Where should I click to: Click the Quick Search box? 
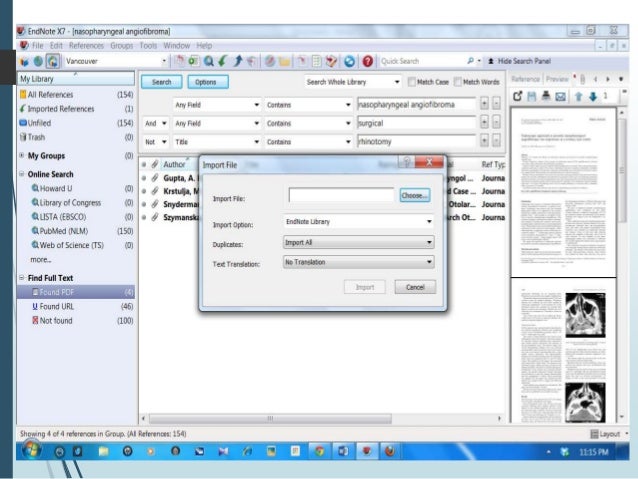point(423,61)
